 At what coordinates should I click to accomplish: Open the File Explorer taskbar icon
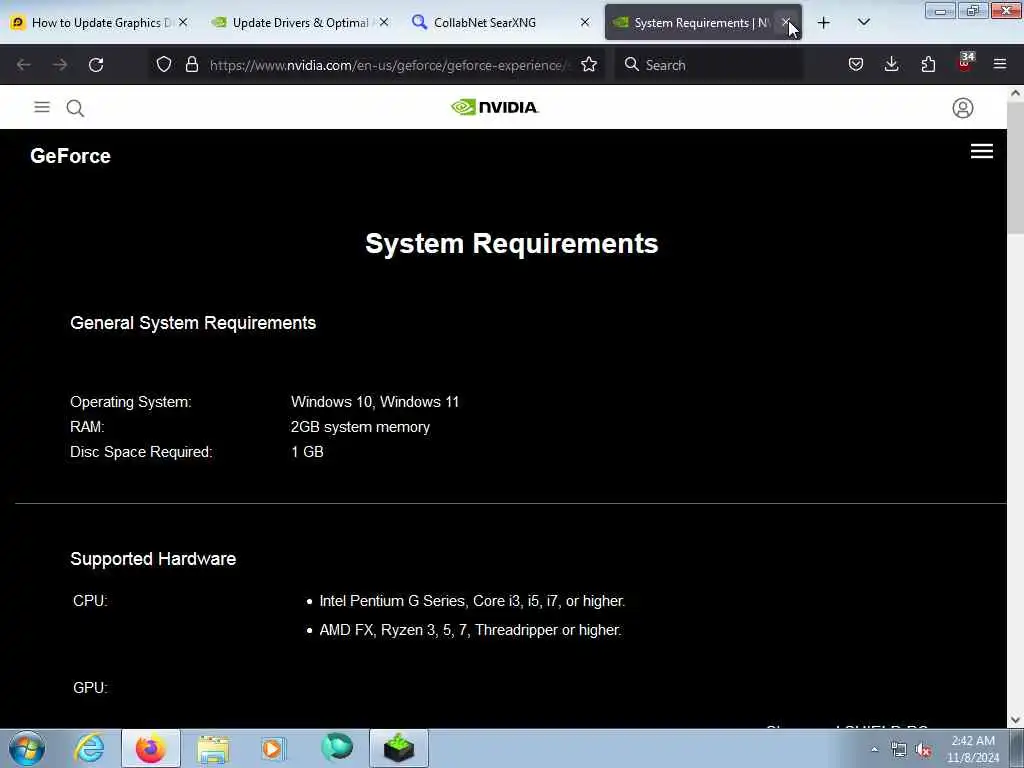tap(213, 748)
